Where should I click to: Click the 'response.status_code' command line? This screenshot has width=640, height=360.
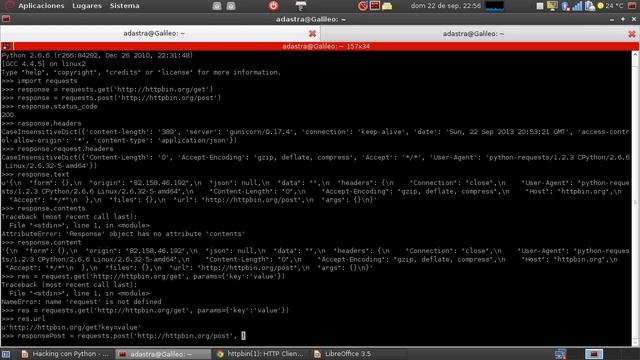(49, 106)
